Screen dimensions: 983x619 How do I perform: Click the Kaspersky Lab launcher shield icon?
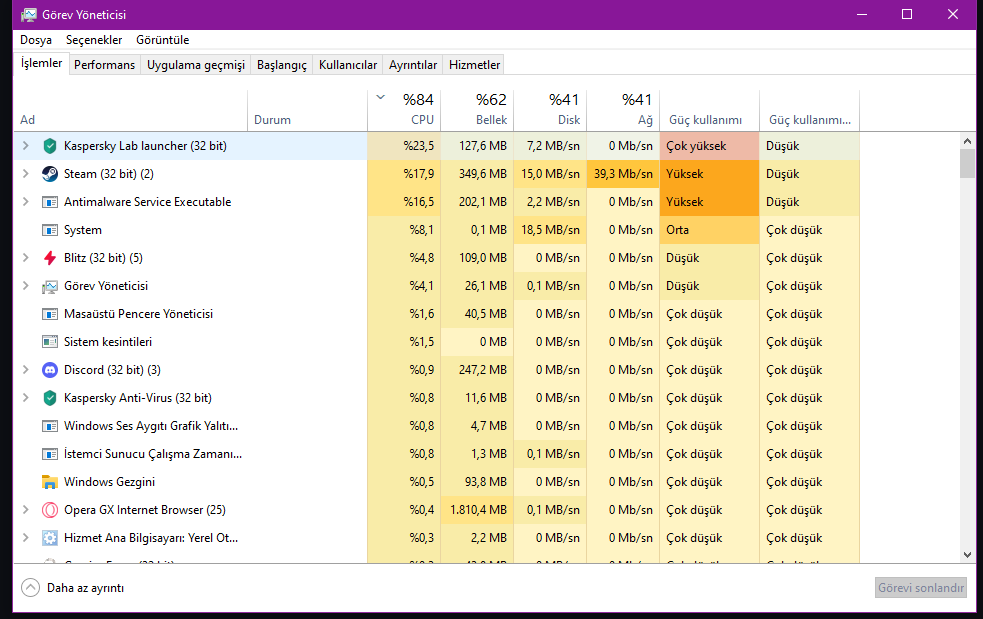click(50, 146)
